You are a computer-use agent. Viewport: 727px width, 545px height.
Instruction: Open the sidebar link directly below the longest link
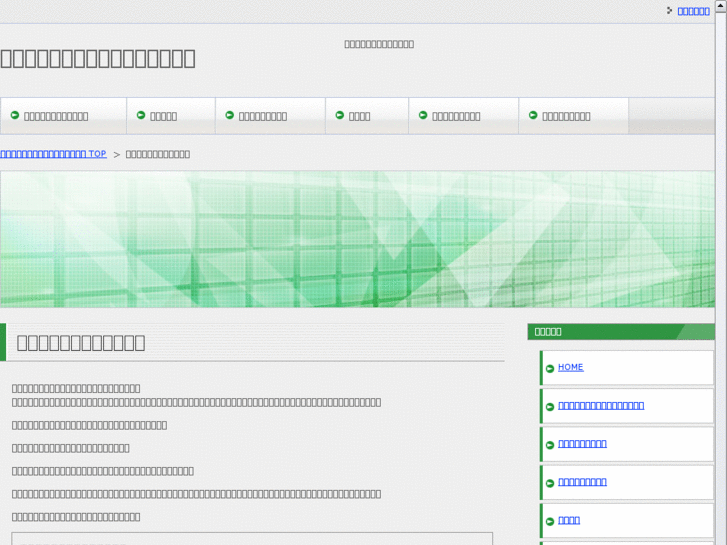pyautogui.click(x=582, y=443)
